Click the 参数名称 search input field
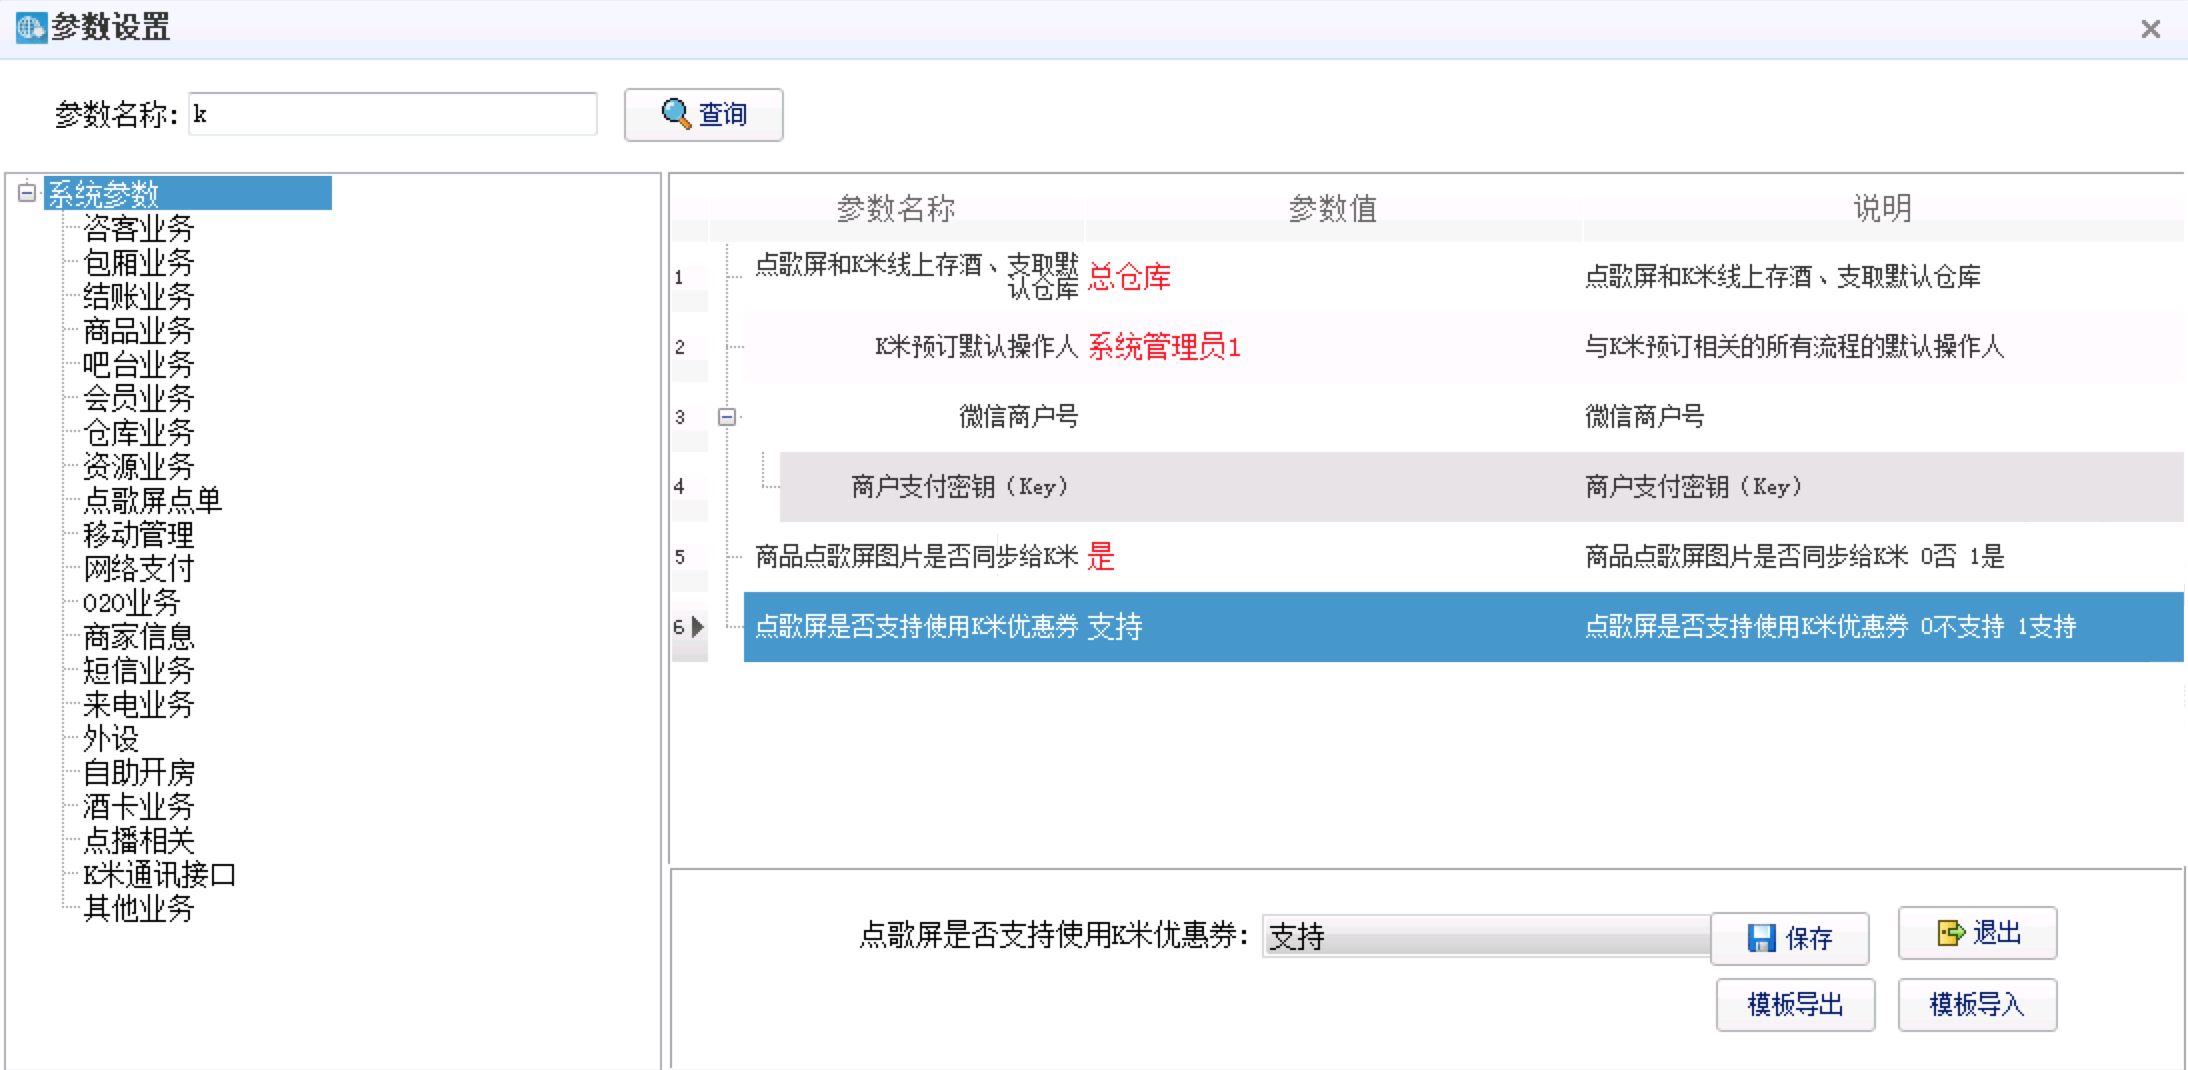 coord(393,114)
